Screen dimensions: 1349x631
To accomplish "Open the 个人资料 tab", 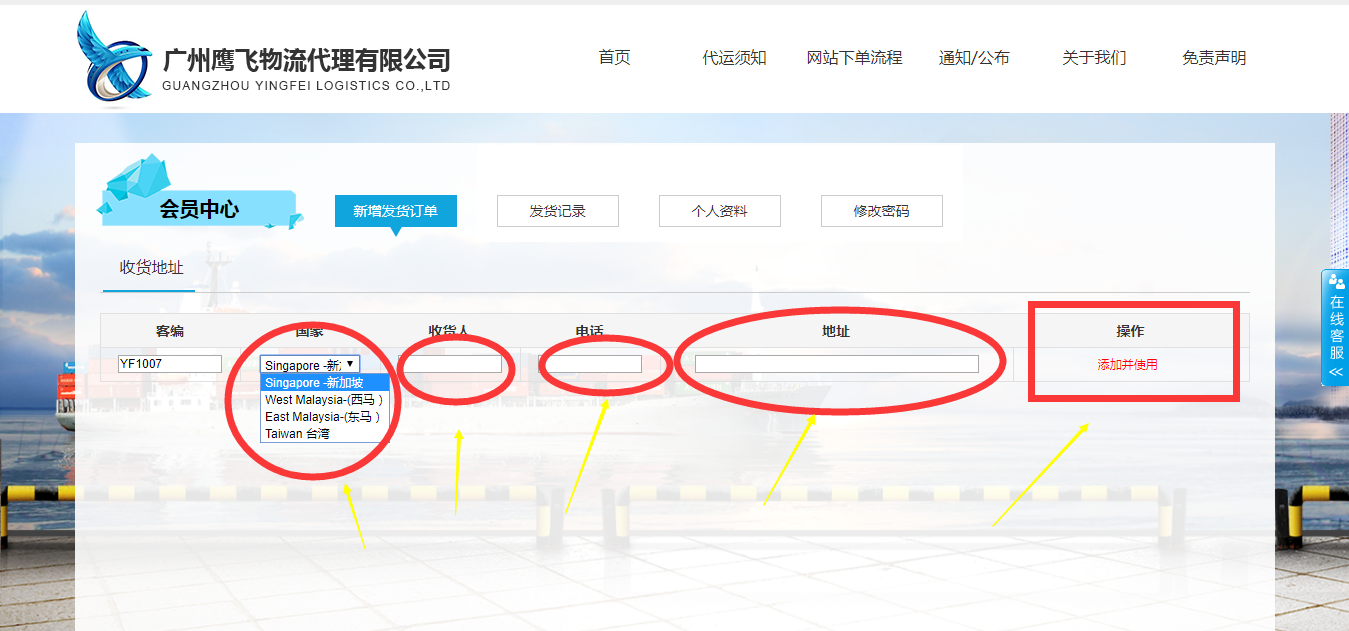I will tap(719, 211).
